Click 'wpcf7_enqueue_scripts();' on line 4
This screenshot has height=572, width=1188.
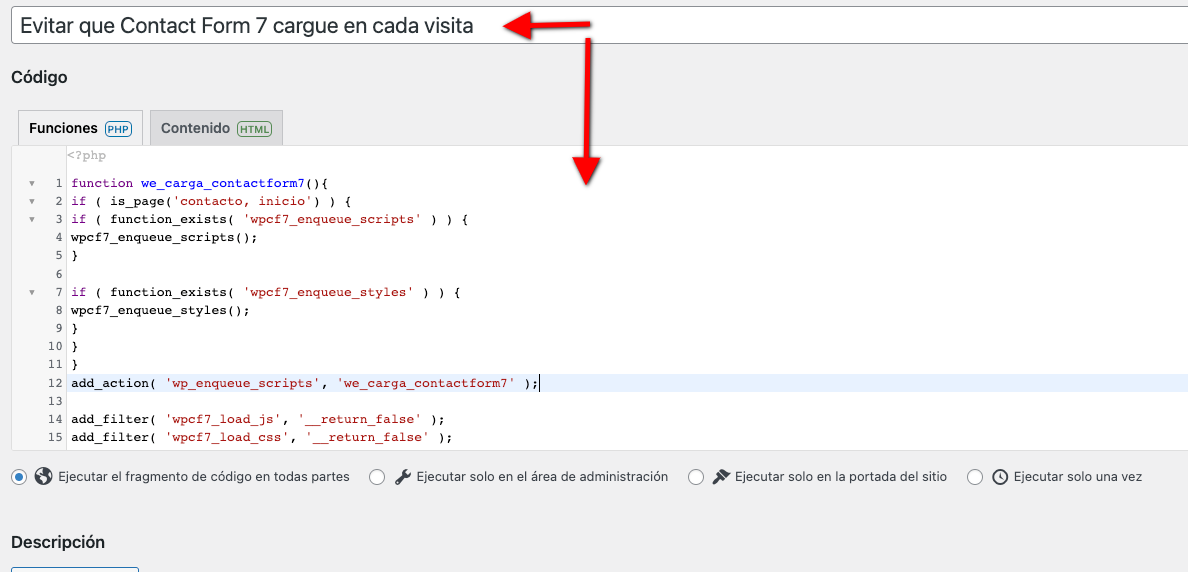tap(164, 238)
